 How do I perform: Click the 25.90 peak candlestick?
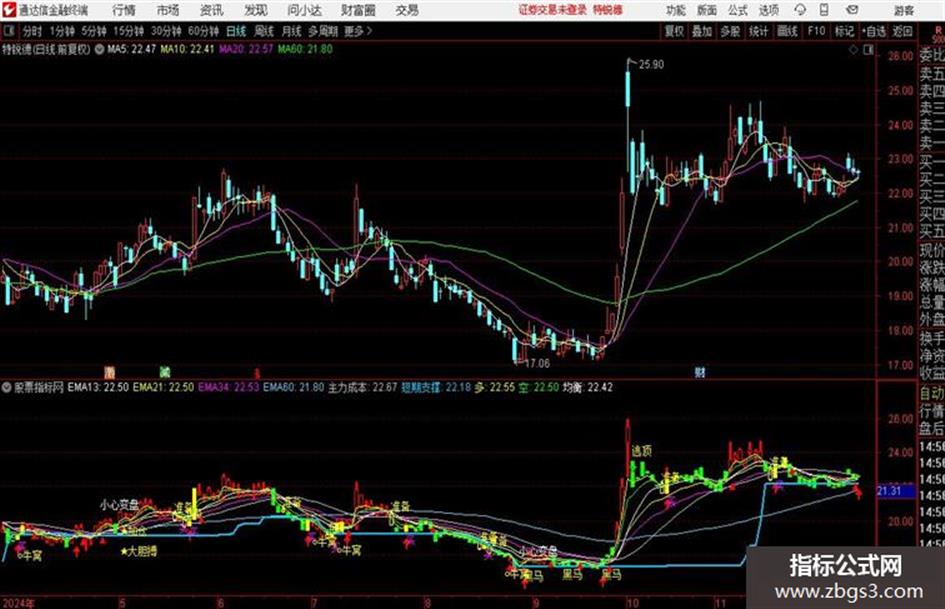(x=628, y=88)
